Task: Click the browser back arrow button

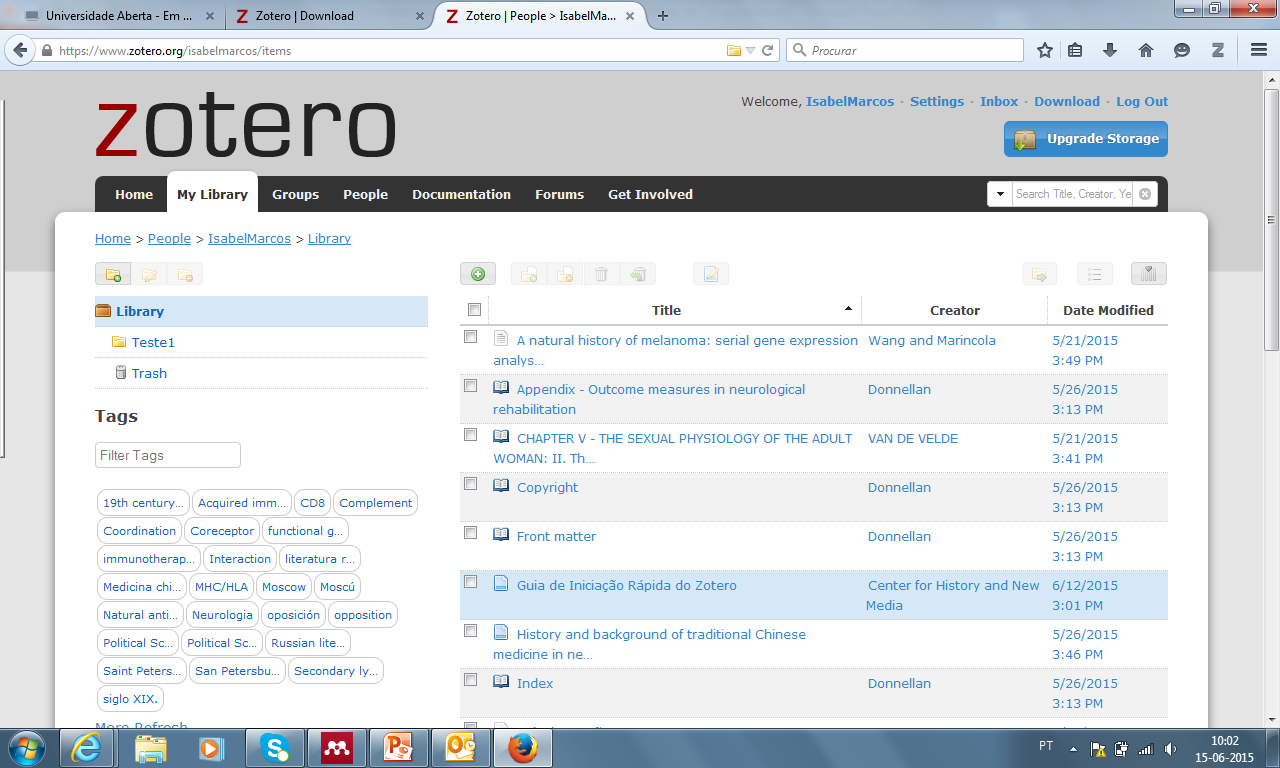Action: pos(20,50)
